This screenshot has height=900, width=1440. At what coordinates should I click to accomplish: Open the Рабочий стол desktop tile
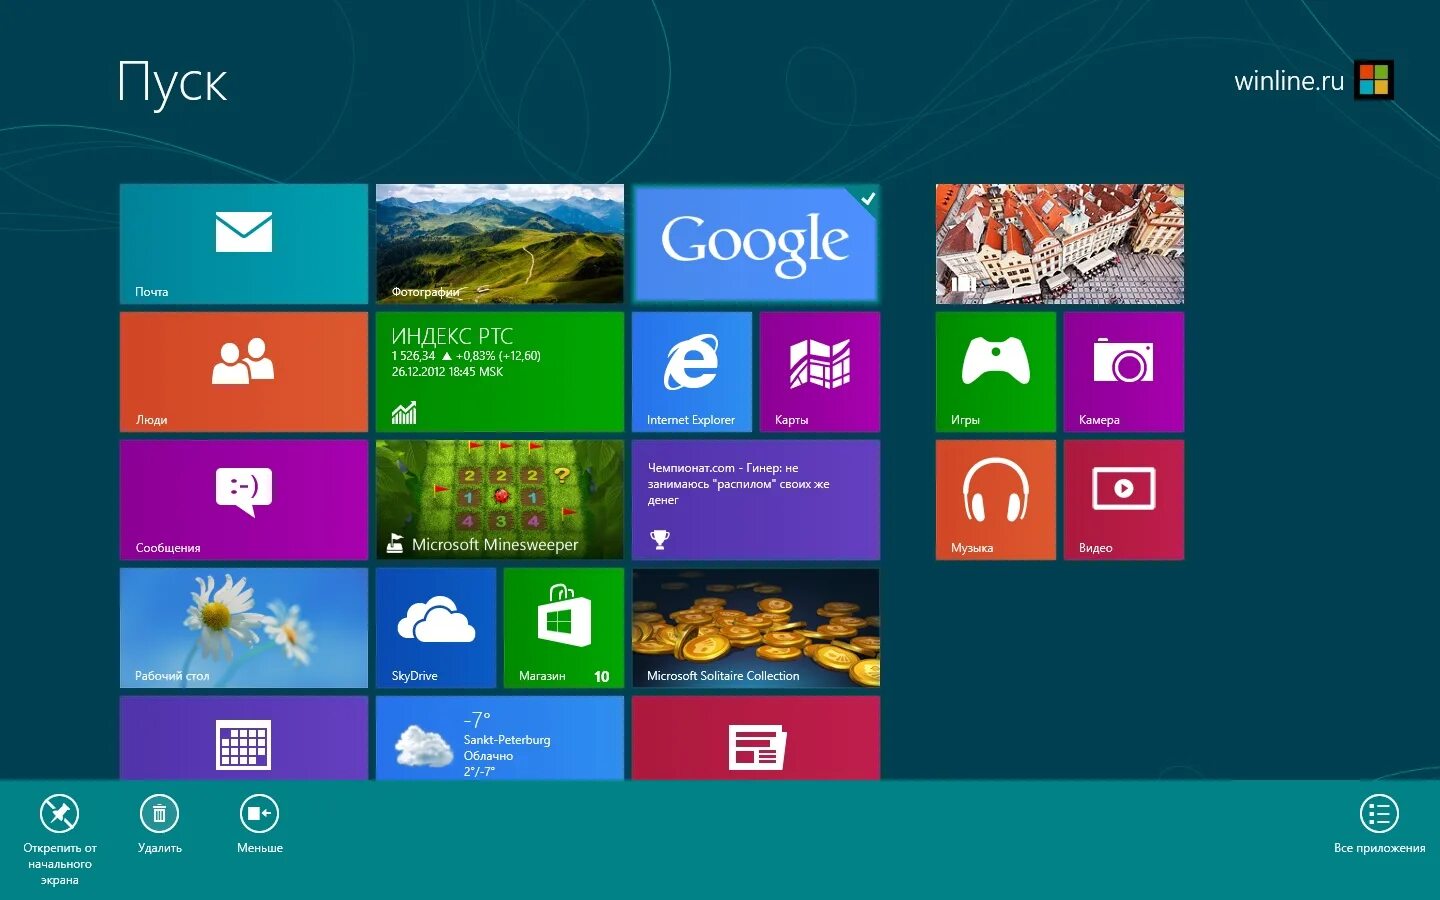pos(244,628)
